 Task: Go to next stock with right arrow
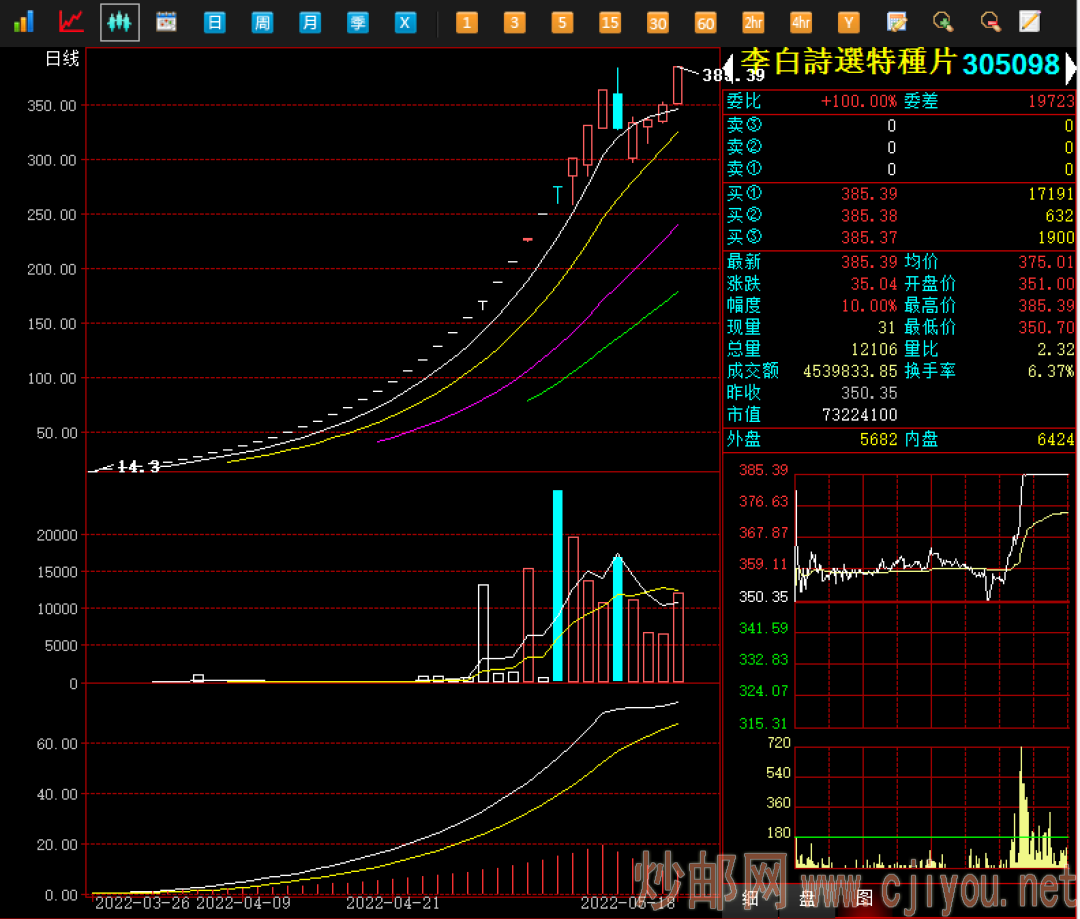click(1071, 67)
